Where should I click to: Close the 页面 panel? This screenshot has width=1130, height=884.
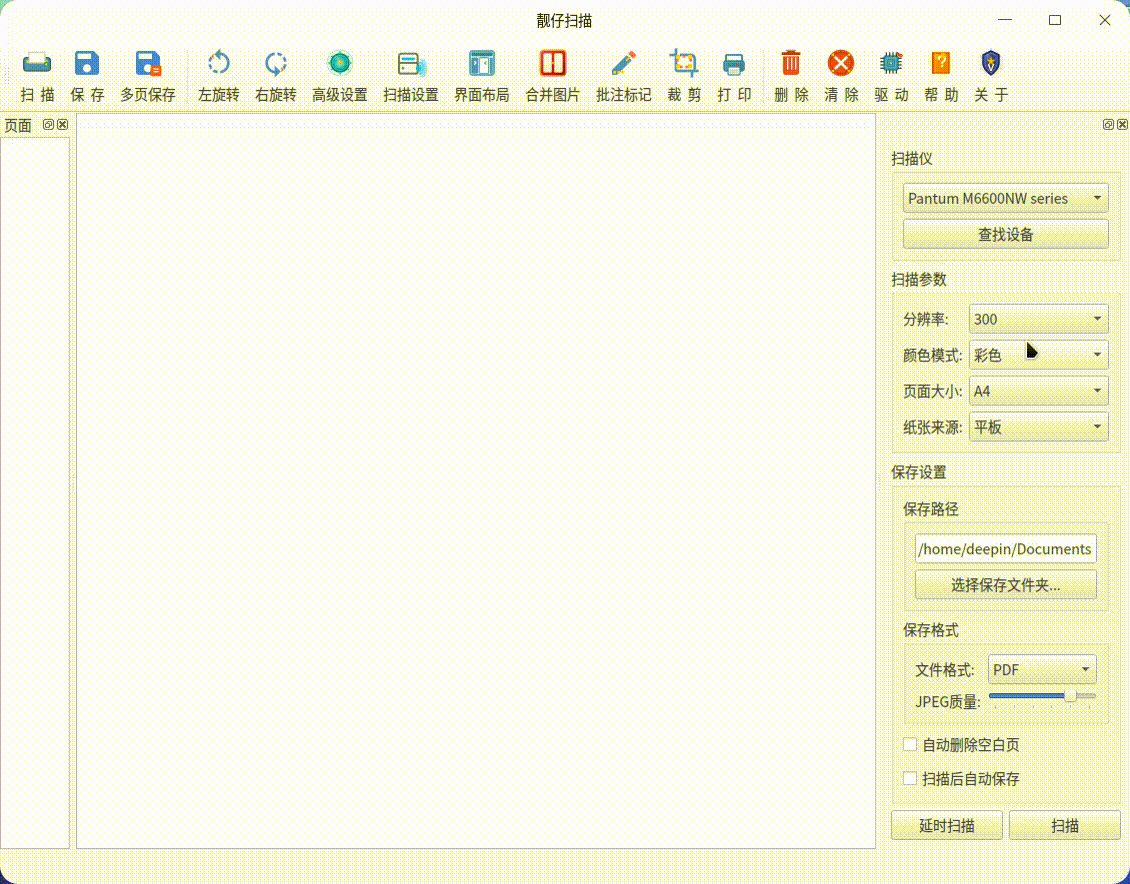tap(63, 125)
